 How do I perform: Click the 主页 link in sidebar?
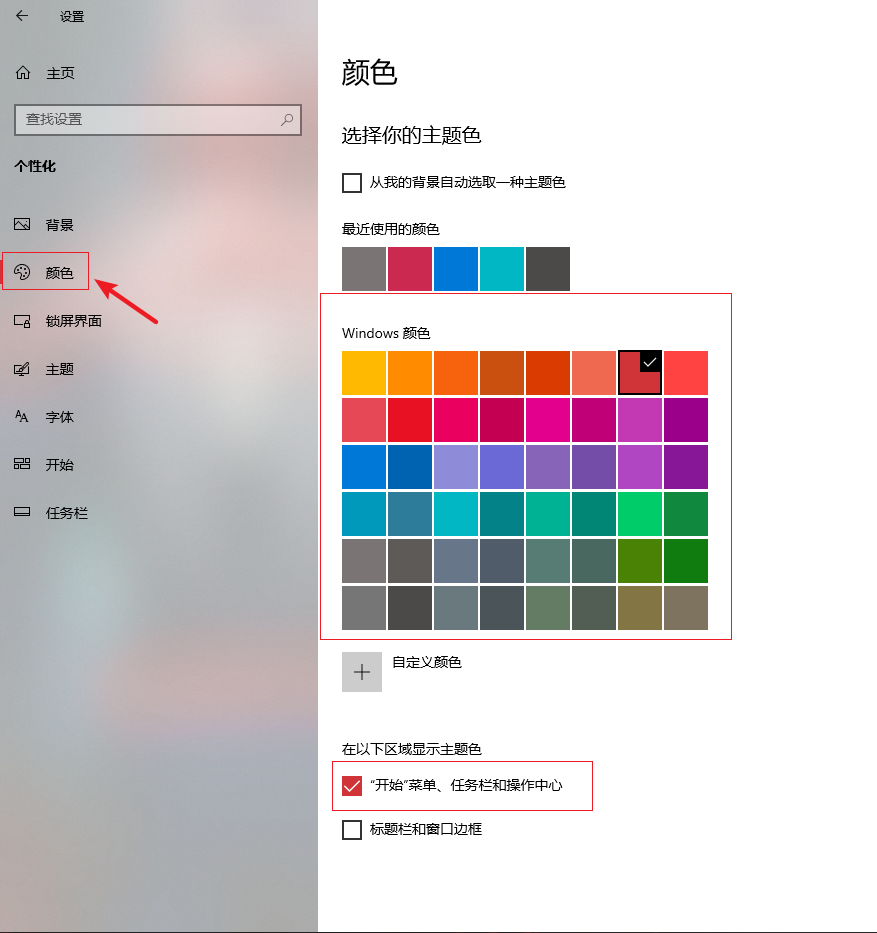60,73
